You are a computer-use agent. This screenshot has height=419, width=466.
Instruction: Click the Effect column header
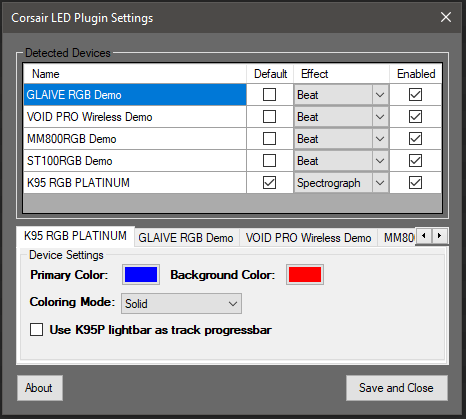coord(342,74)
